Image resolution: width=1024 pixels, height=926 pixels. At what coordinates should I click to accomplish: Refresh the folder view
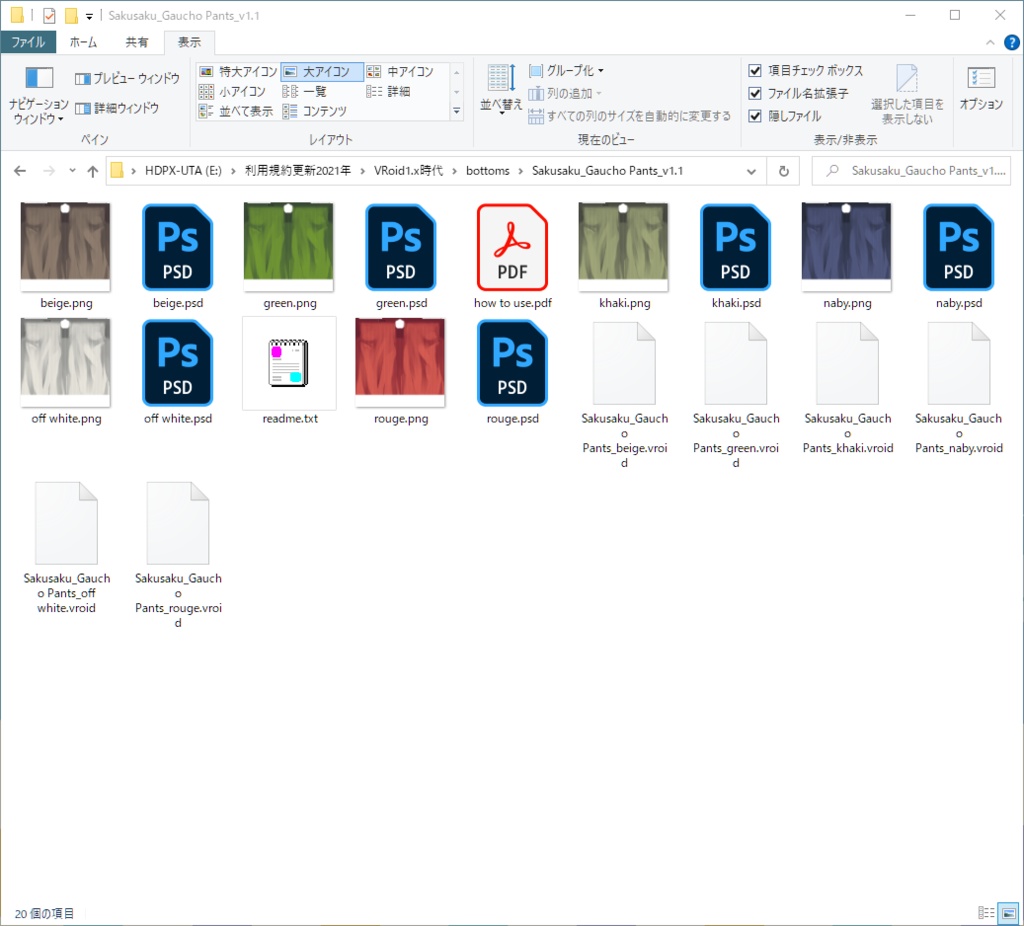pos(784,171)
